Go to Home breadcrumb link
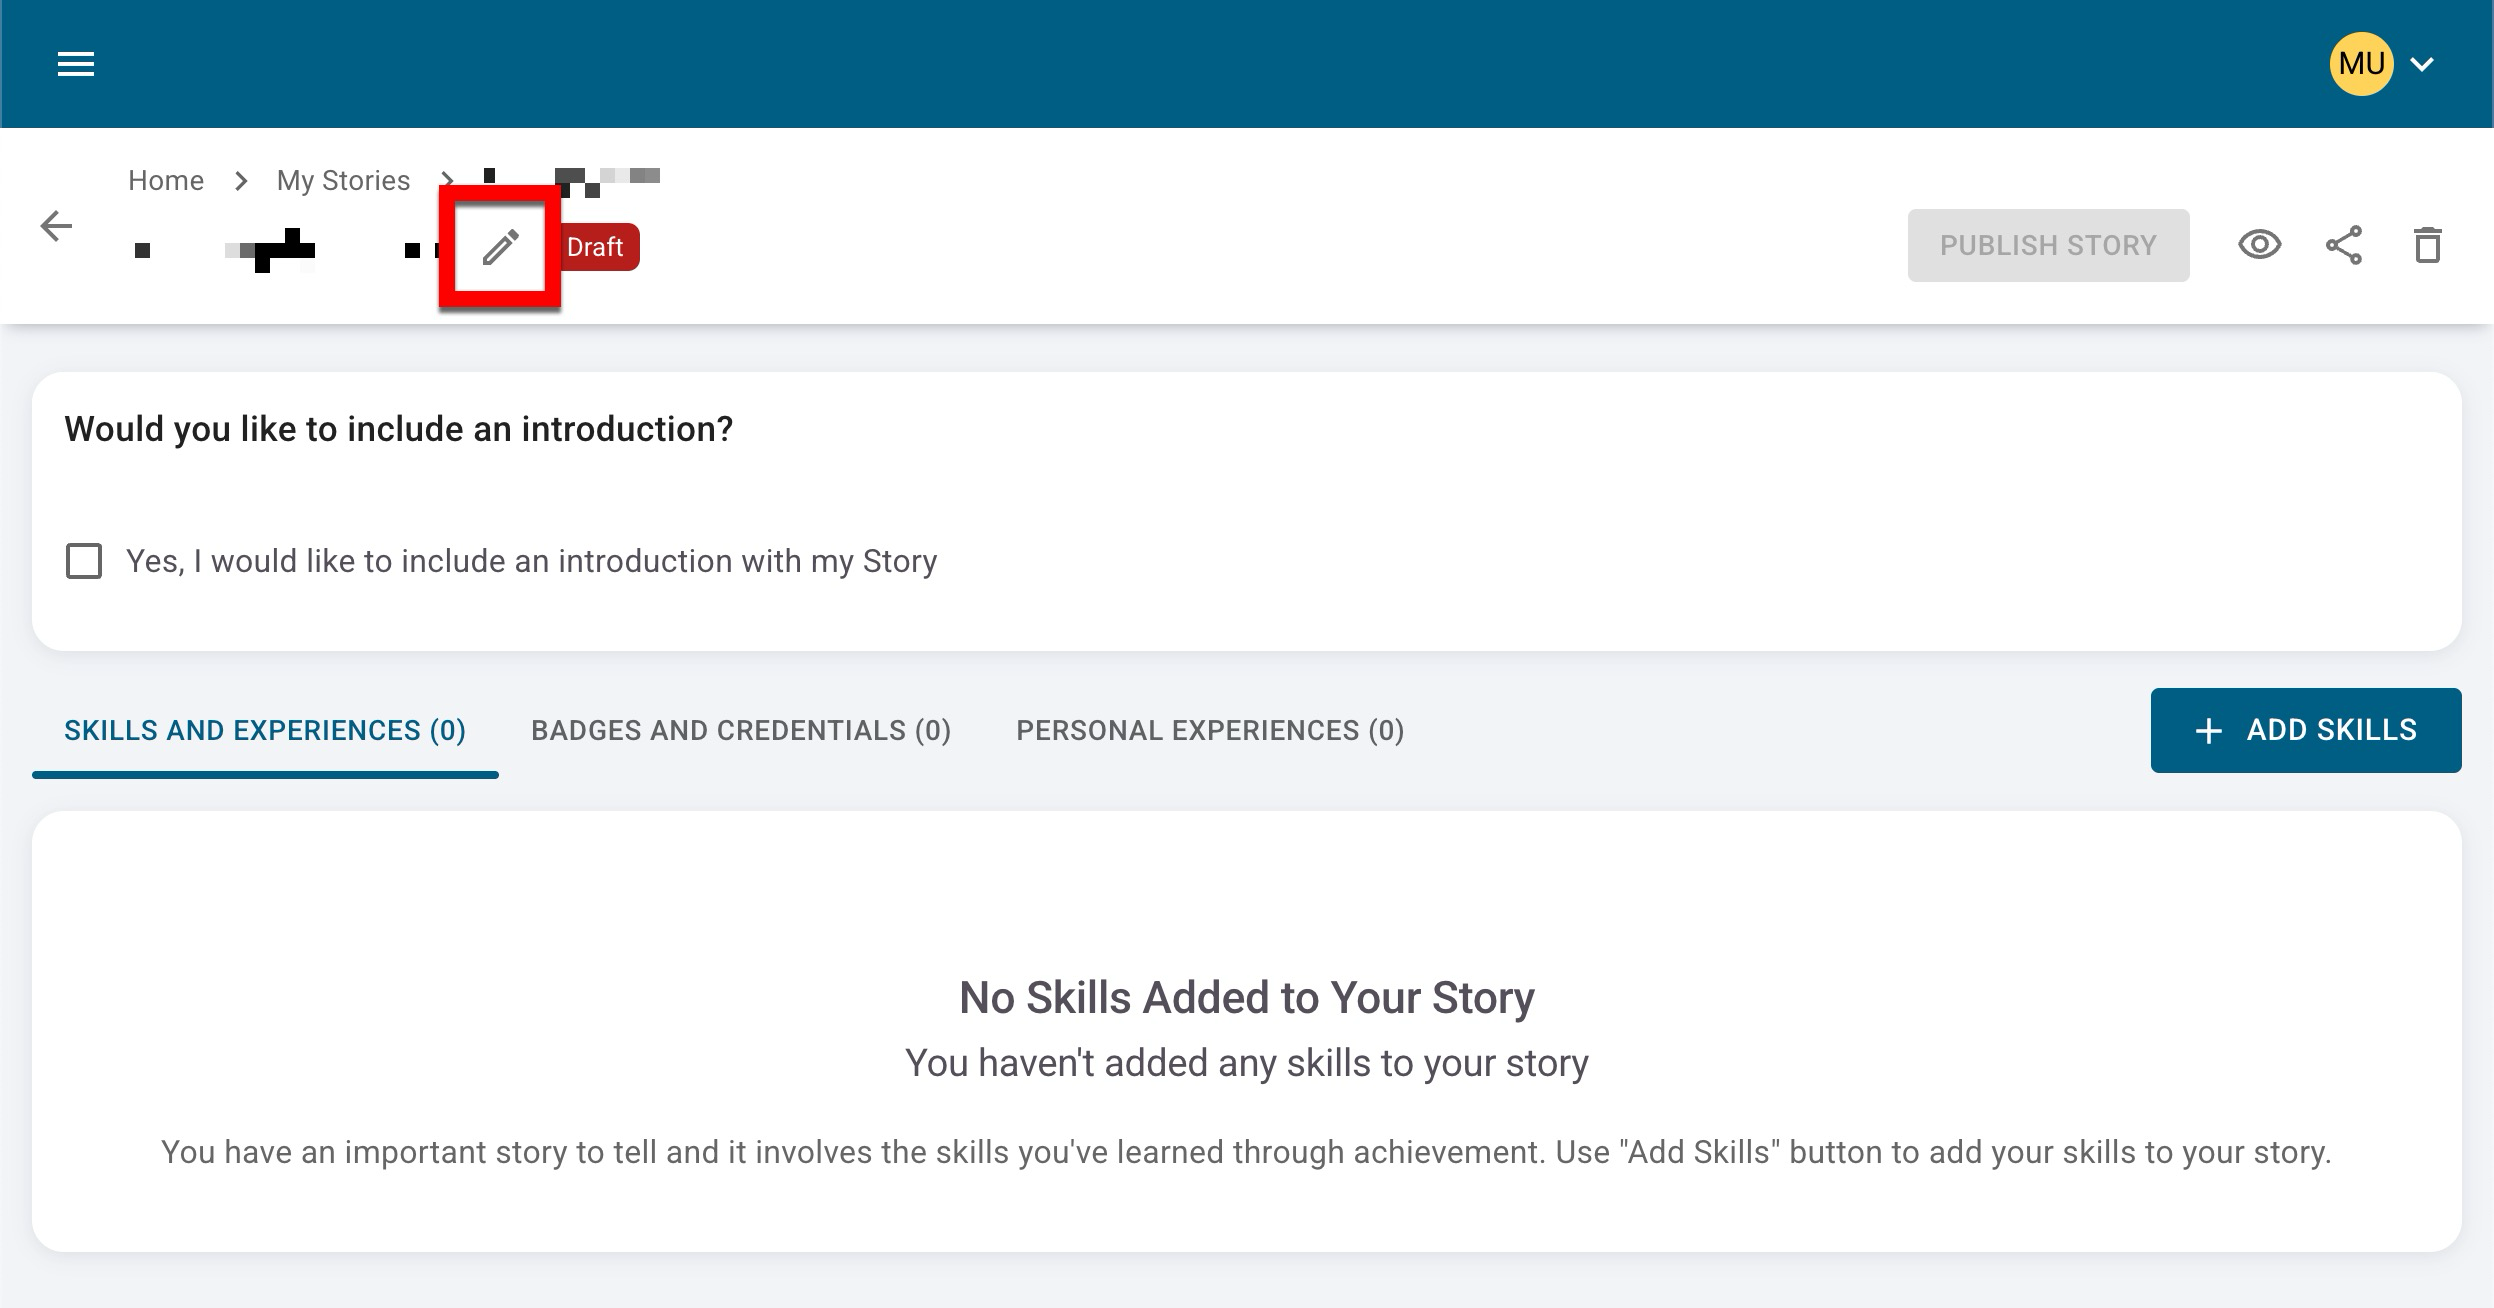Screen dimensions: 2494x1308 (166, 181)
